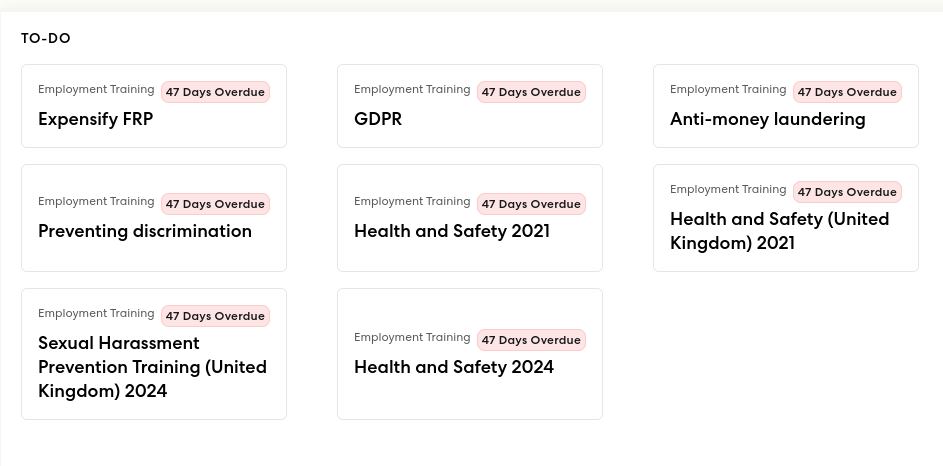The width and height of the screenshot is (943, 466).
Task: Click Employment Training label on Anti-money laundering card
Action: click(x=728, y=90)
